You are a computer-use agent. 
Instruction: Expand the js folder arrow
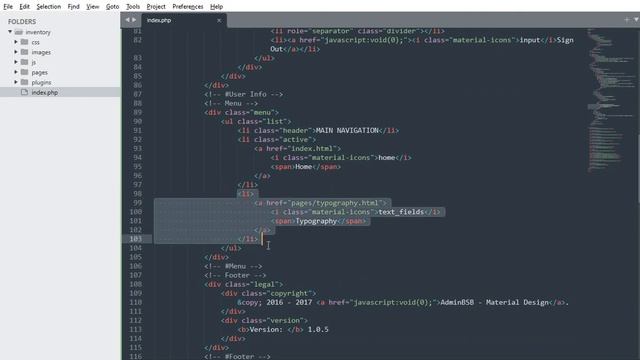coord(16,62)
